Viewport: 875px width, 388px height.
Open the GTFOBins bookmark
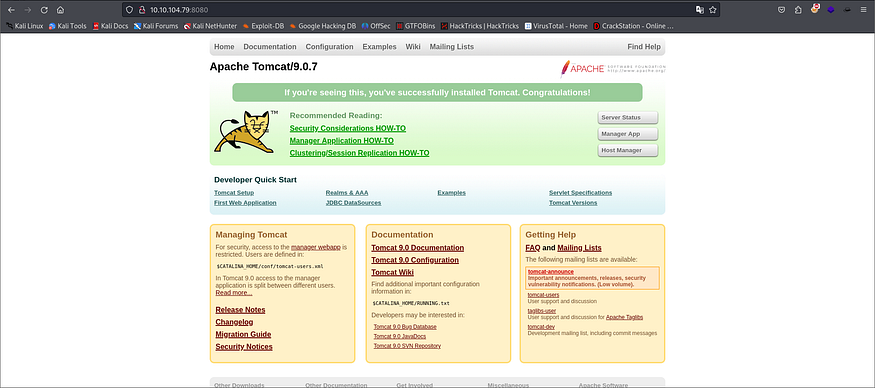click(416, 26)
